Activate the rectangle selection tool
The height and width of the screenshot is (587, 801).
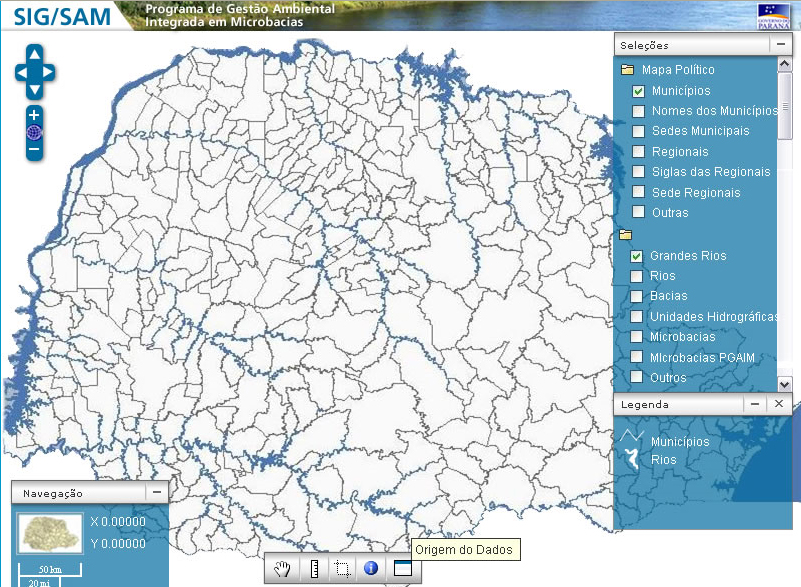tap(341, 569)
